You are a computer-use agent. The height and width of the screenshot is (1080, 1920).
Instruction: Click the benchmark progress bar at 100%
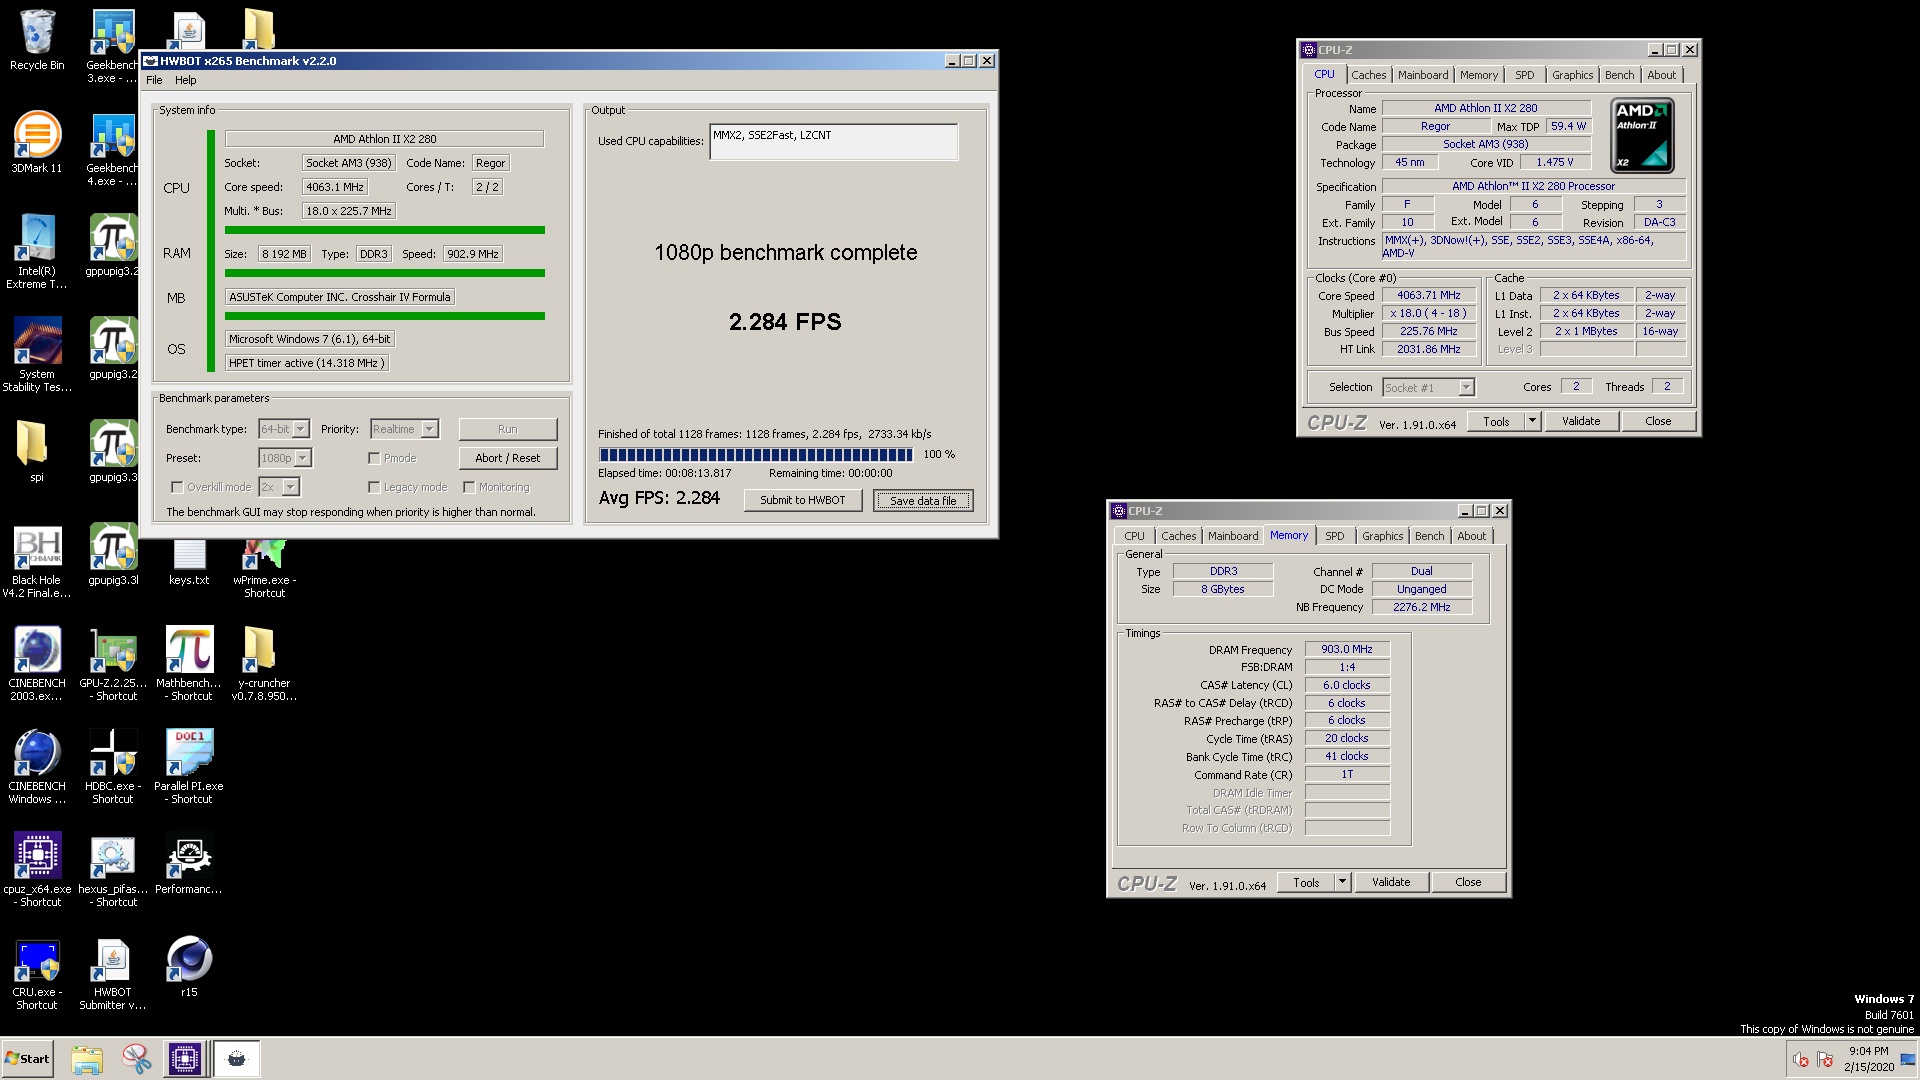pyautogui.click(x=756, y=455)
